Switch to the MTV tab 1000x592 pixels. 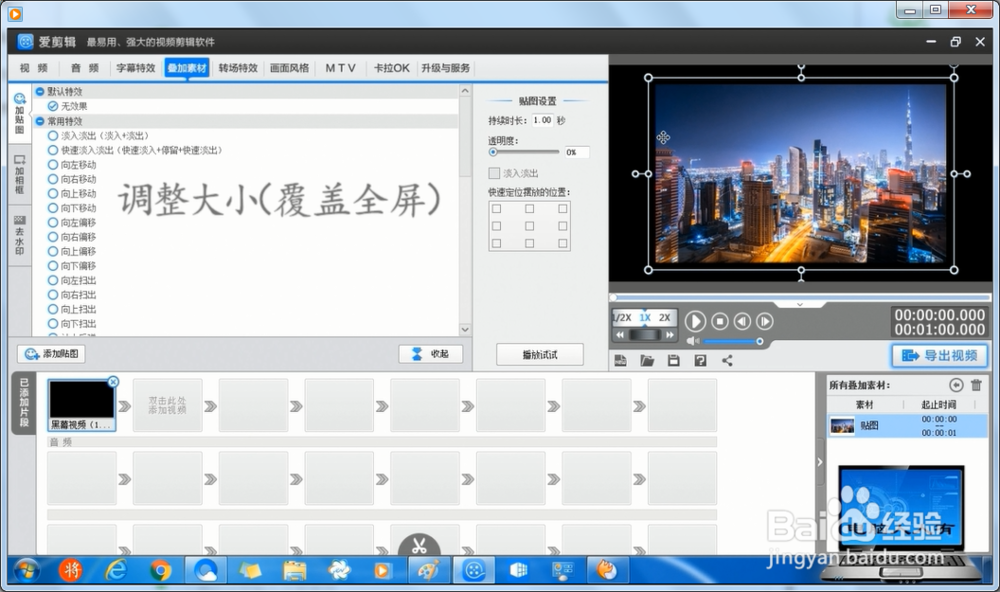coord(341,68)
